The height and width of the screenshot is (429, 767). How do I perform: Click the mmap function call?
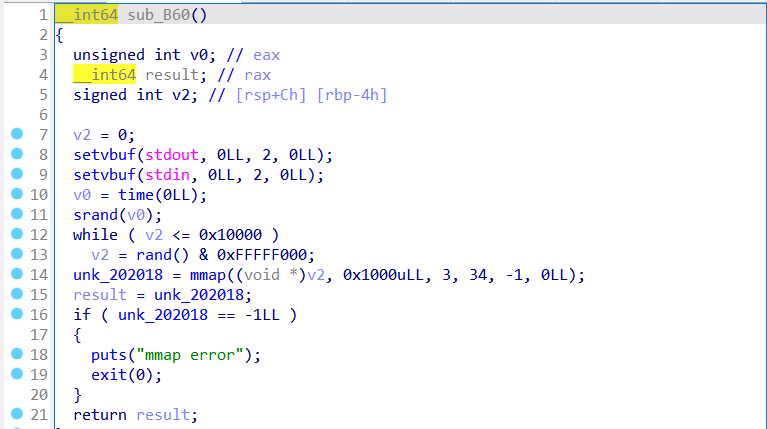[208, 275]
